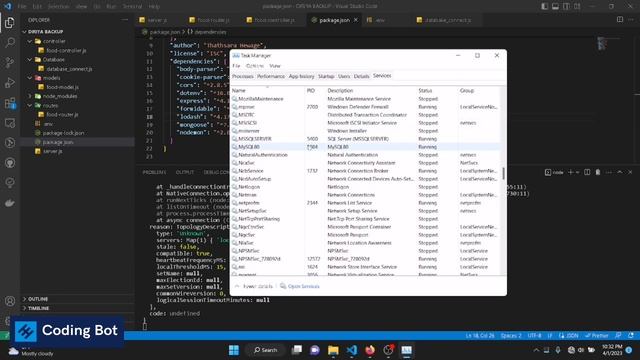Click the Open Services link
640x360 pixels.
pyautogui.click(x=304, y=286)
